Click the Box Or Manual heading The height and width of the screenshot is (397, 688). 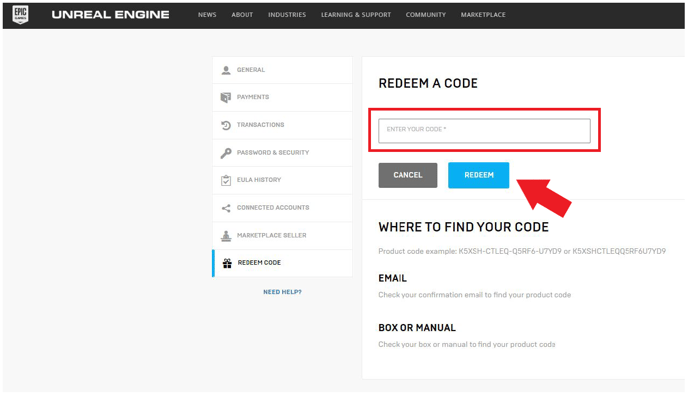(x=417, y=328)
